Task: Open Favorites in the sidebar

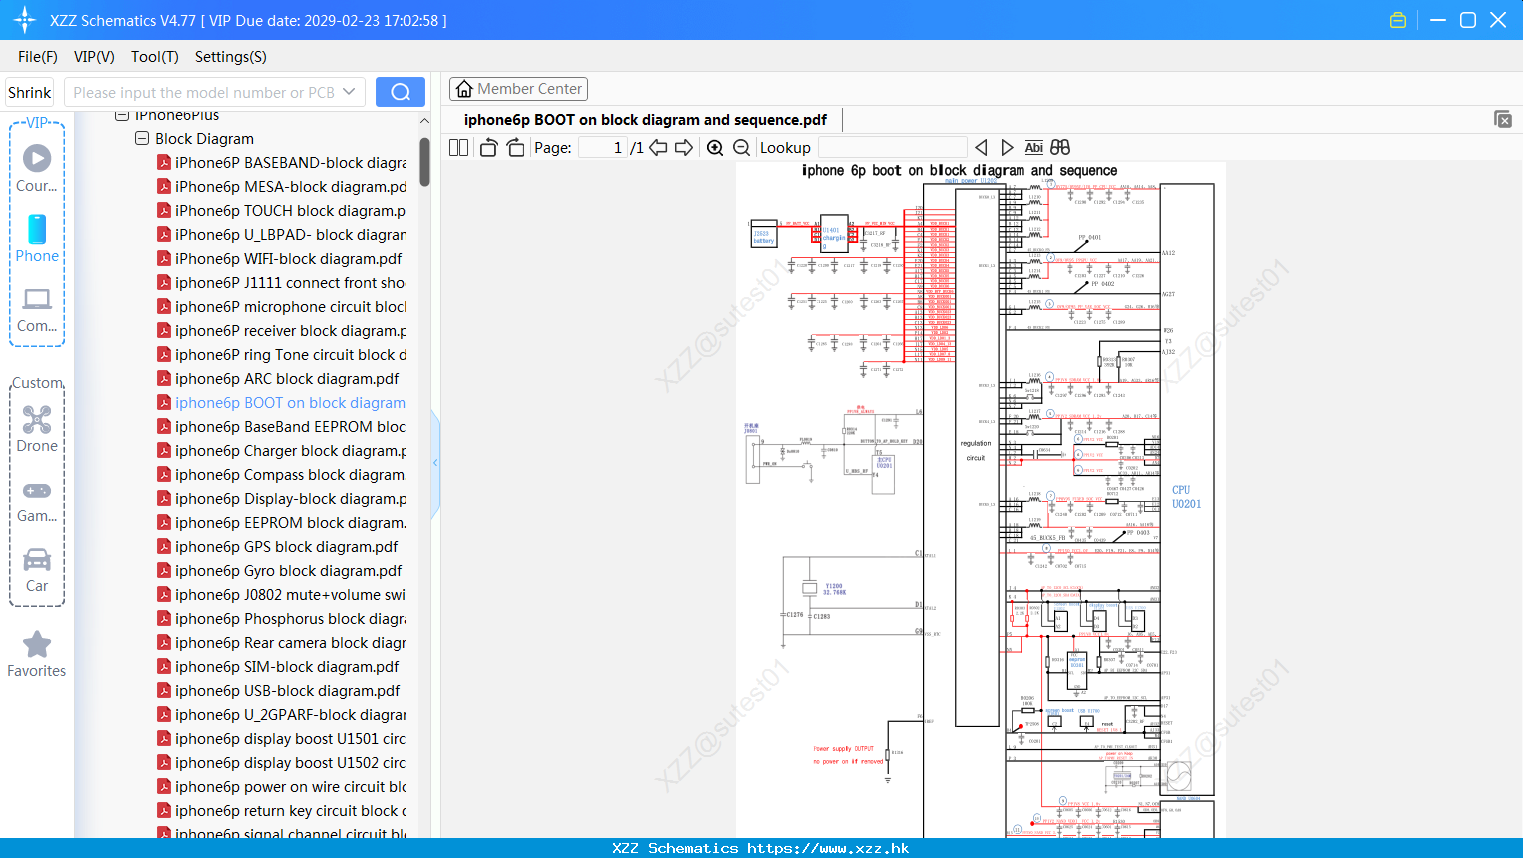Action: coord(37,654)
